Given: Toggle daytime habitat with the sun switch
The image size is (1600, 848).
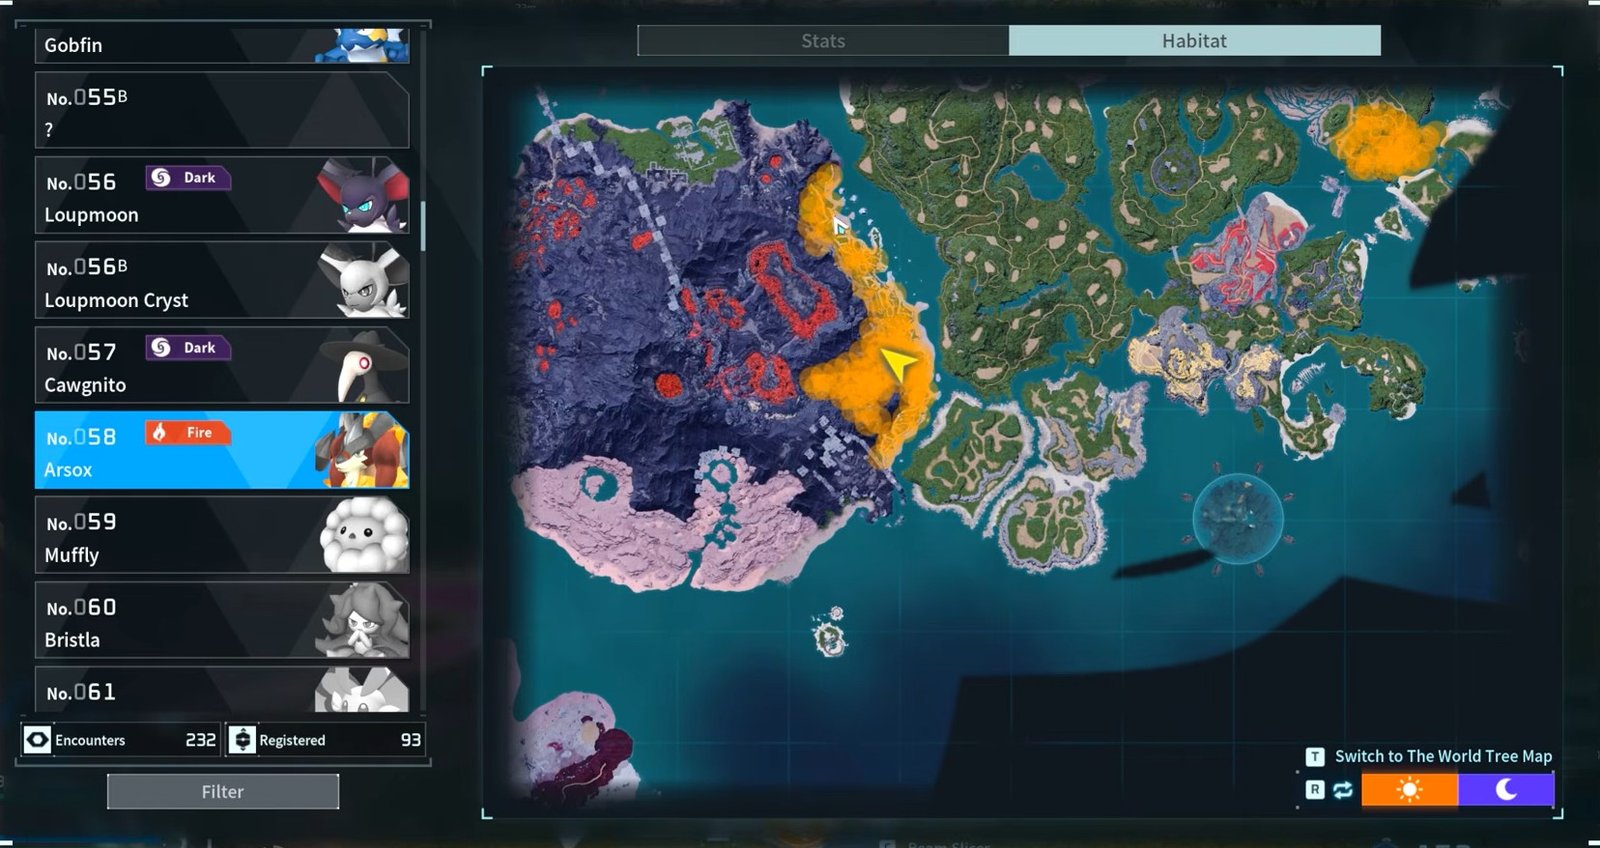Looking at the screenshot, I should click(1410, 790).
